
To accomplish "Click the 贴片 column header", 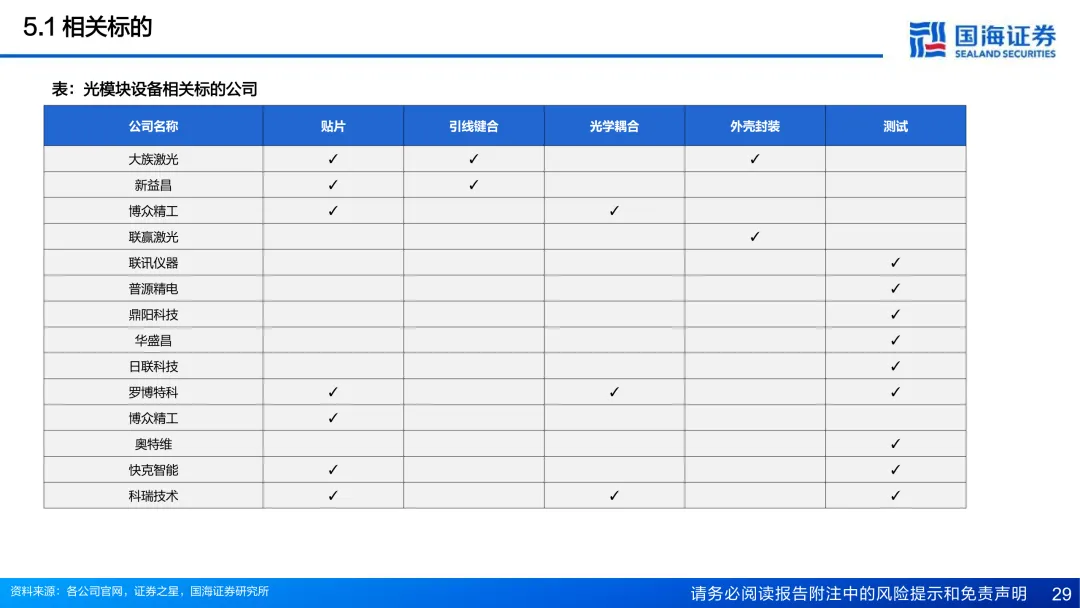I will tap(333, 126).
